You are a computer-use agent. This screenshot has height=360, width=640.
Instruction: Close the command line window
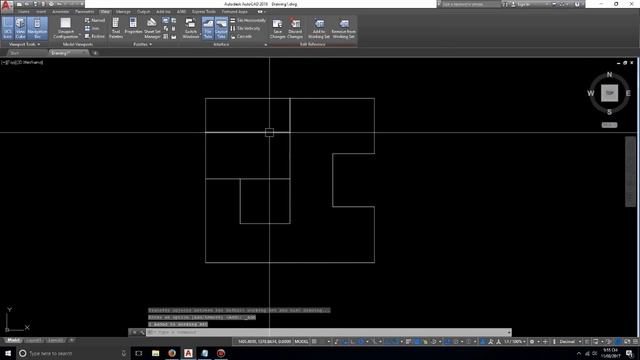[134, 333]
